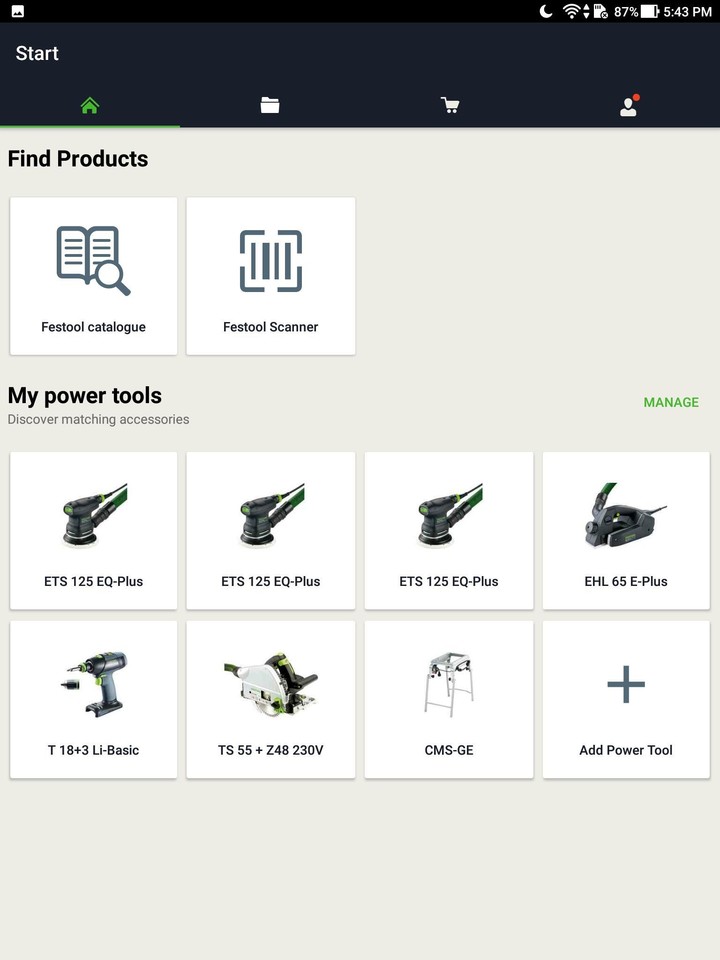Tap the image notification icon in status bar

[x=18, y=11]
